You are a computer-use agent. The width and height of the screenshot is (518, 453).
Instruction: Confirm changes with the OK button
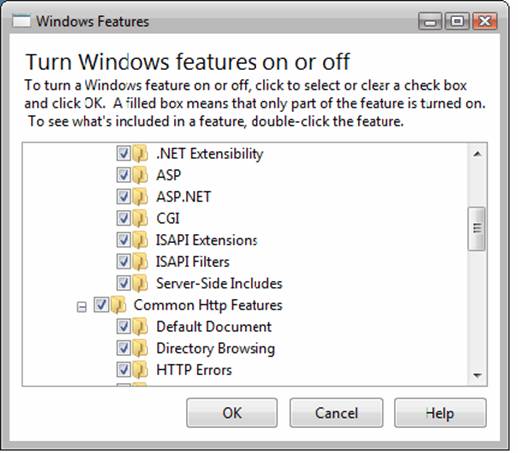232,413
